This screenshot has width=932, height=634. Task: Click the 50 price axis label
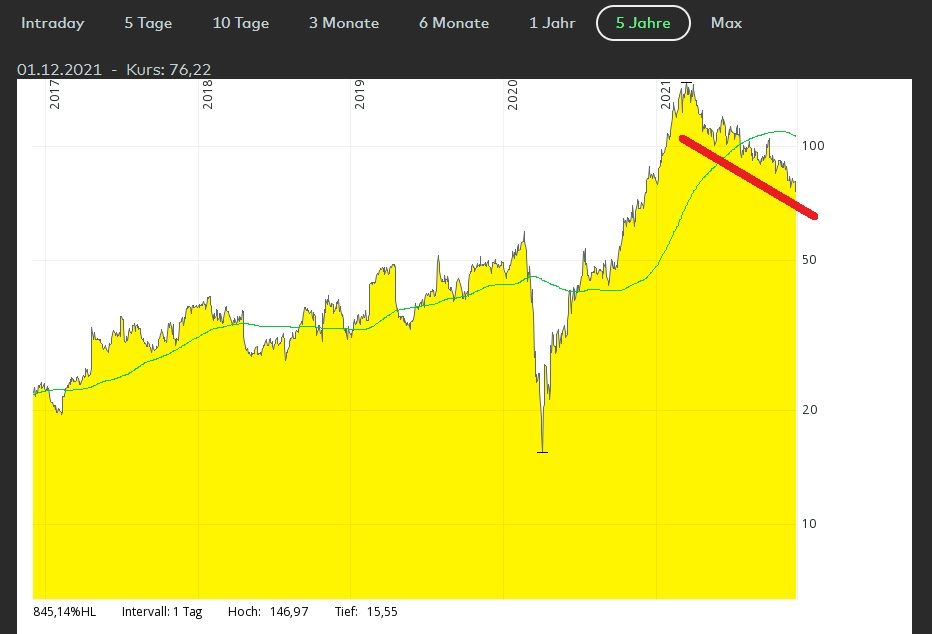pos(809,260)
